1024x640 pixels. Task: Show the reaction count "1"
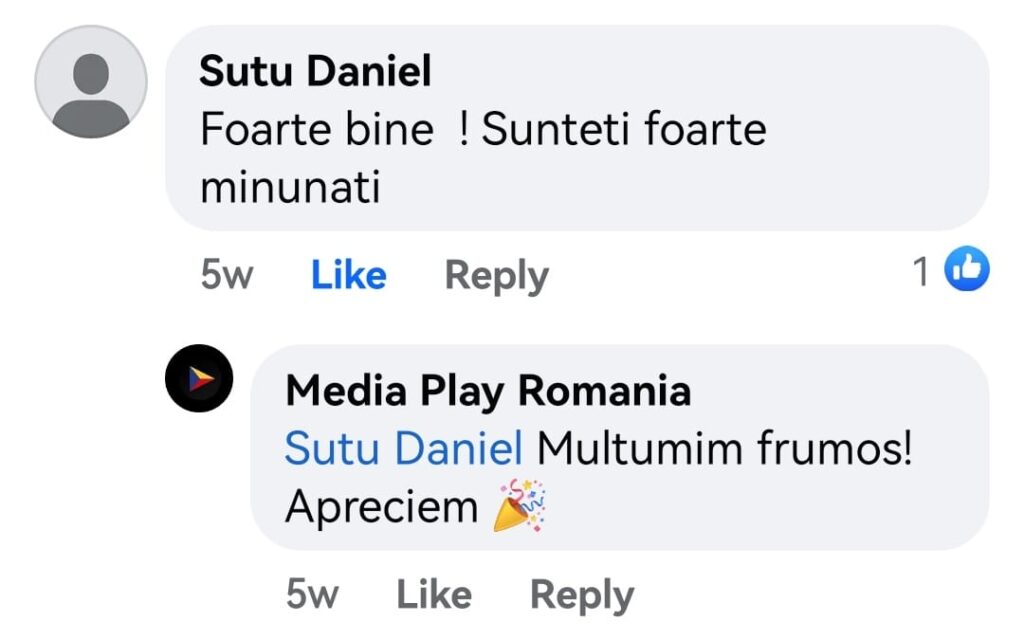point(922,271)
